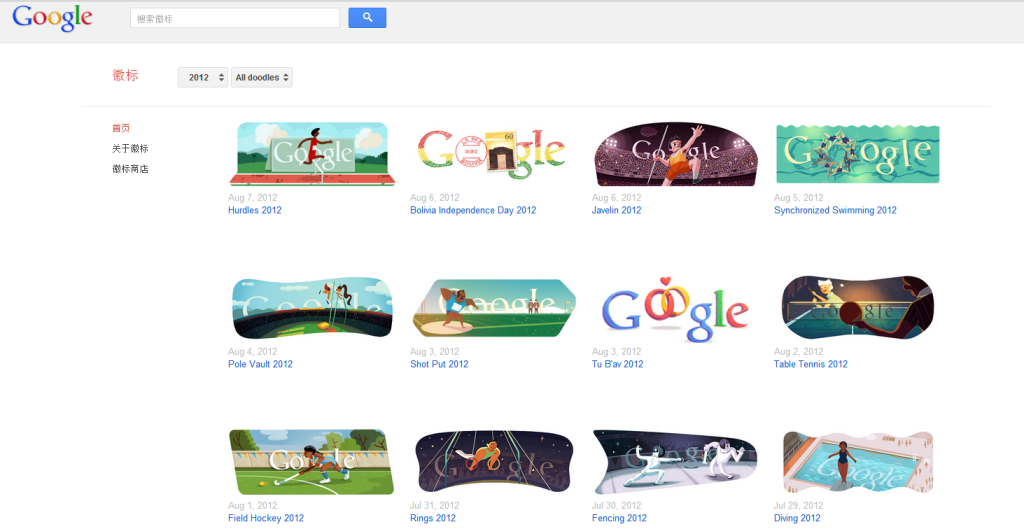
Task: Open the Shot Put 2012 link
Action: tap(439, 364)
